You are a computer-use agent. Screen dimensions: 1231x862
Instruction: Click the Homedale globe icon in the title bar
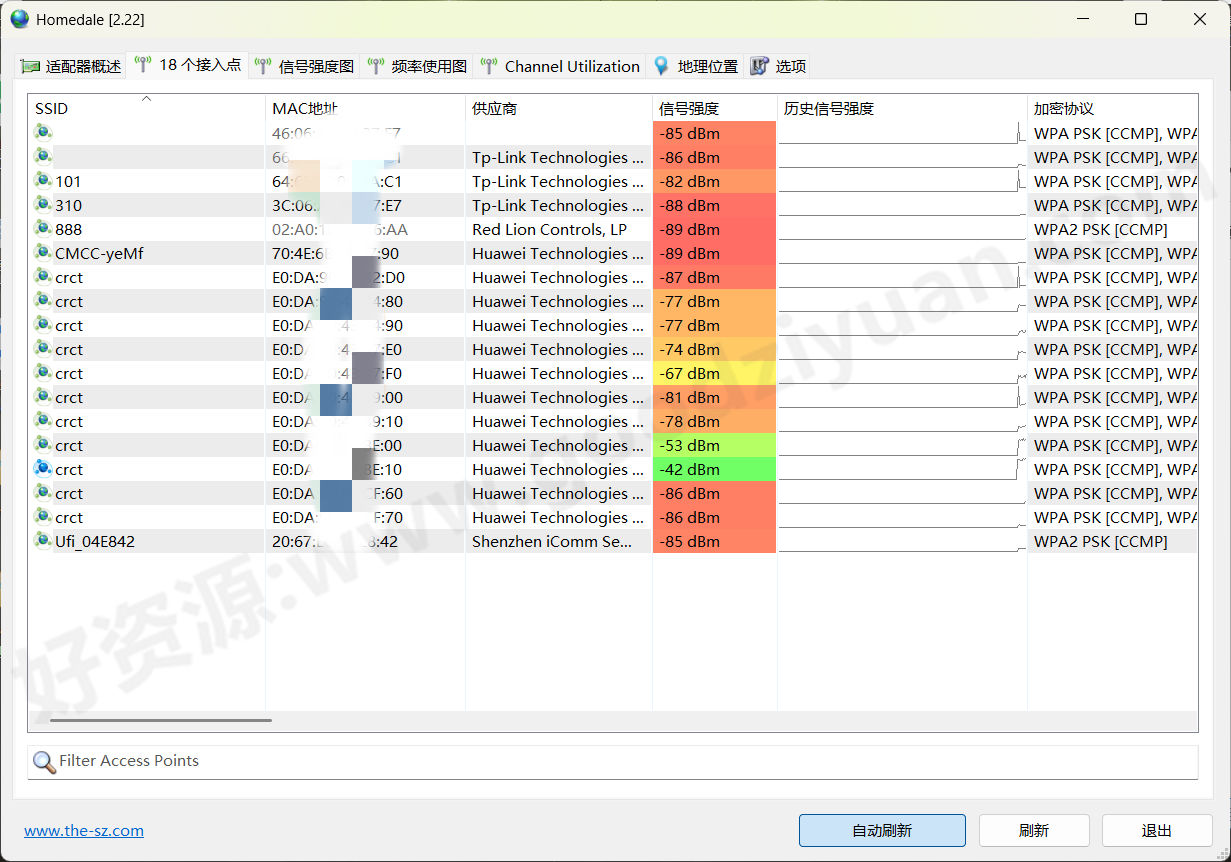point(19,18)
